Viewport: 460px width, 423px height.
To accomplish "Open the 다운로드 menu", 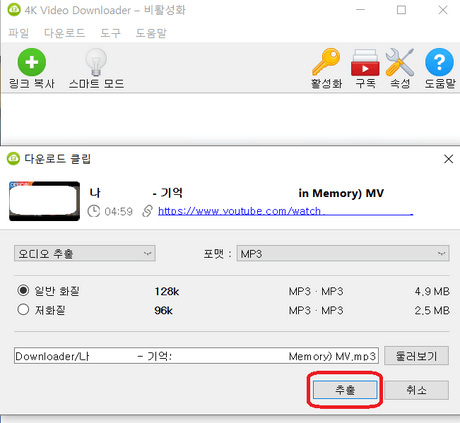I will [x=64, y=33].
